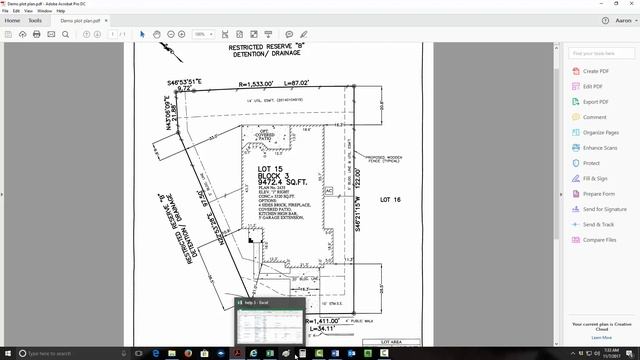Open the File menu
640x360 pixels.
coord(5,11)
